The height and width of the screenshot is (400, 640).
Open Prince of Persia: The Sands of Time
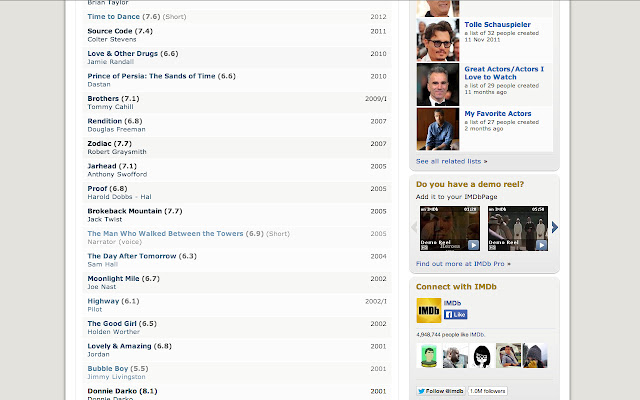pyautogui.click(x=151, y=76)
